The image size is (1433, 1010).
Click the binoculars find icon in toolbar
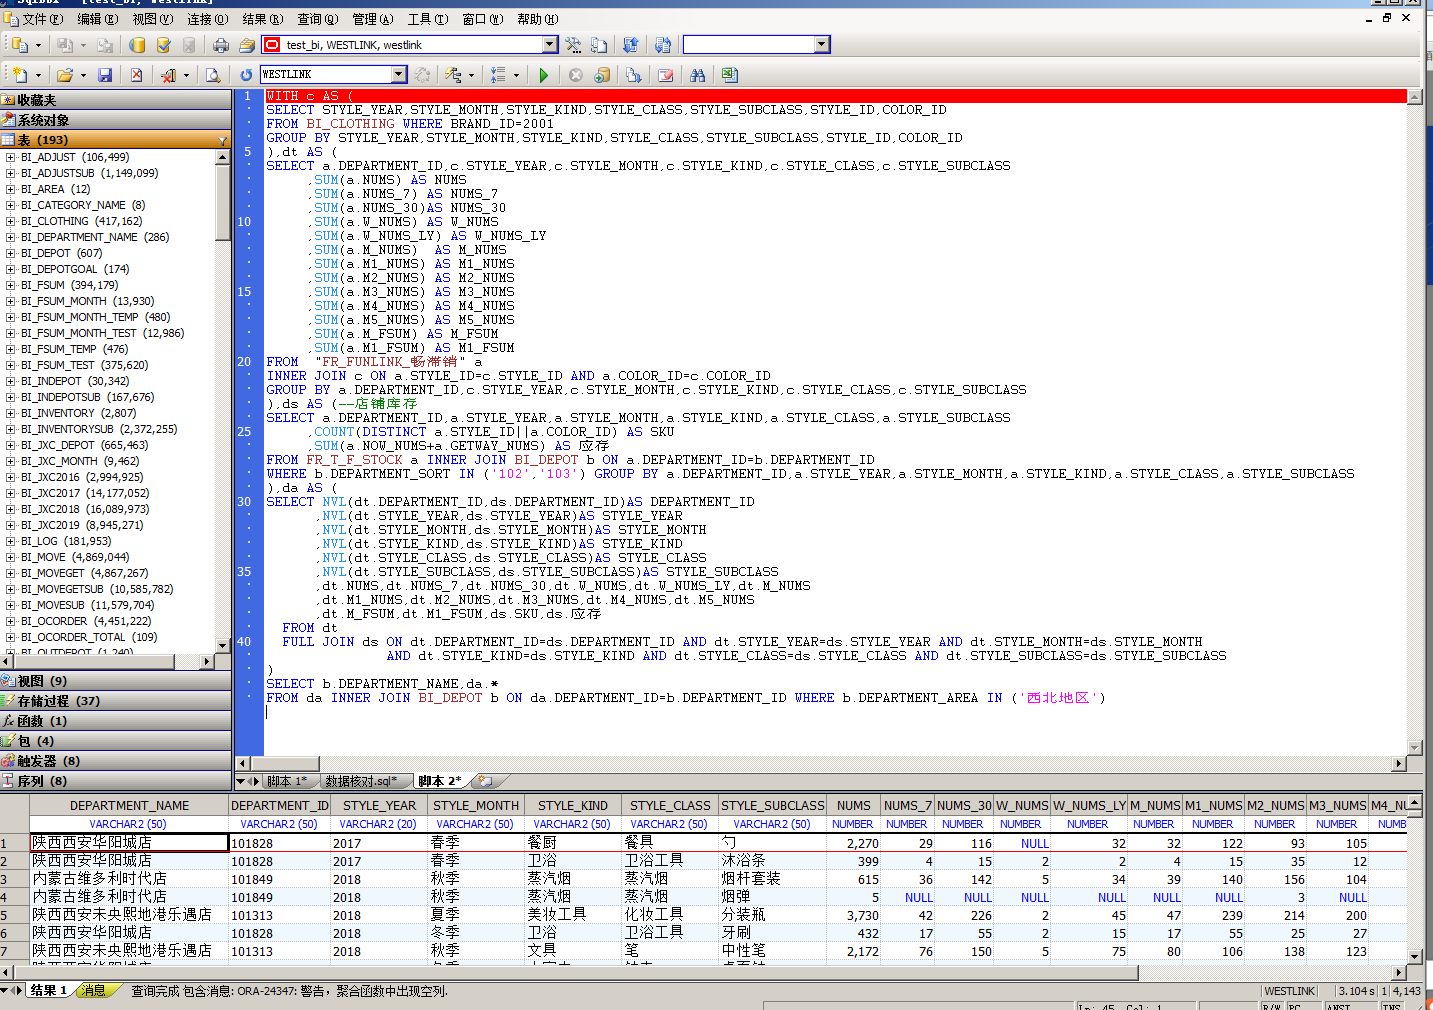pos(697,75)
